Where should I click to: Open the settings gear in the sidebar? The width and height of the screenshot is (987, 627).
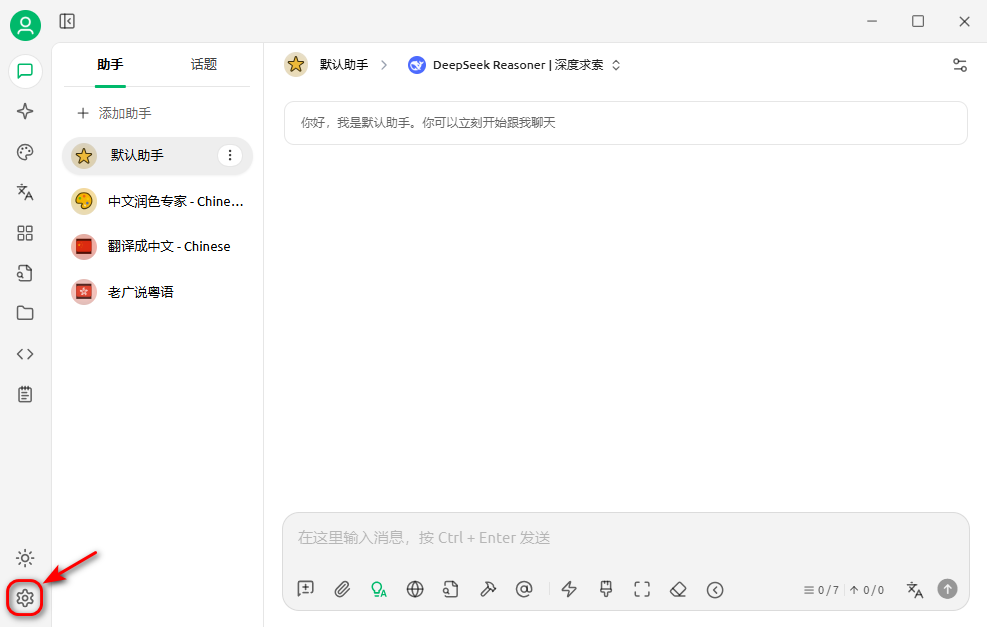[25, 597]
